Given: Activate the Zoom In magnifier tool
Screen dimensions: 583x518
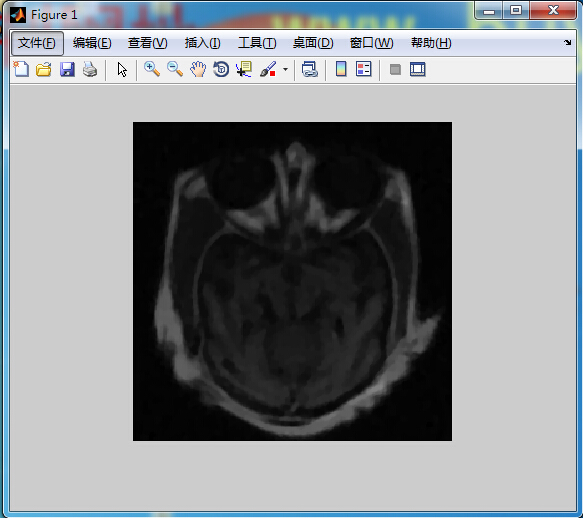Looking at the screenshot, I should click(152, 69).
